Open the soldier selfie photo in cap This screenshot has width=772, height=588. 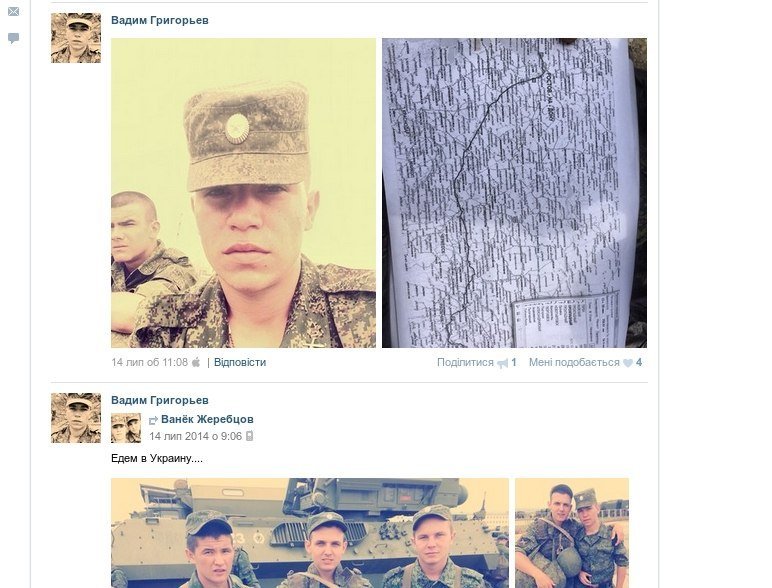243,193
